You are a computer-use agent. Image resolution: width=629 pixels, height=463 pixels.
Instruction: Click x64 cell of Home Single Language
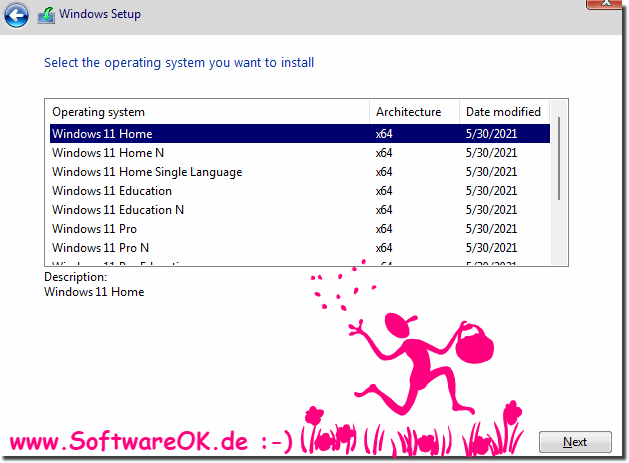pos(384,172)
